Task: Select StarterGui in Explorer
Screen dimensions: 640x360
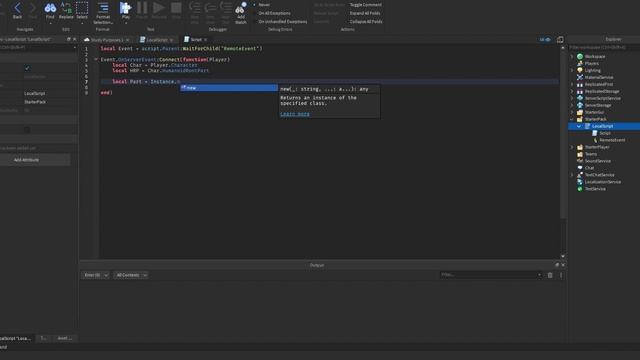Action: point(594,112)
